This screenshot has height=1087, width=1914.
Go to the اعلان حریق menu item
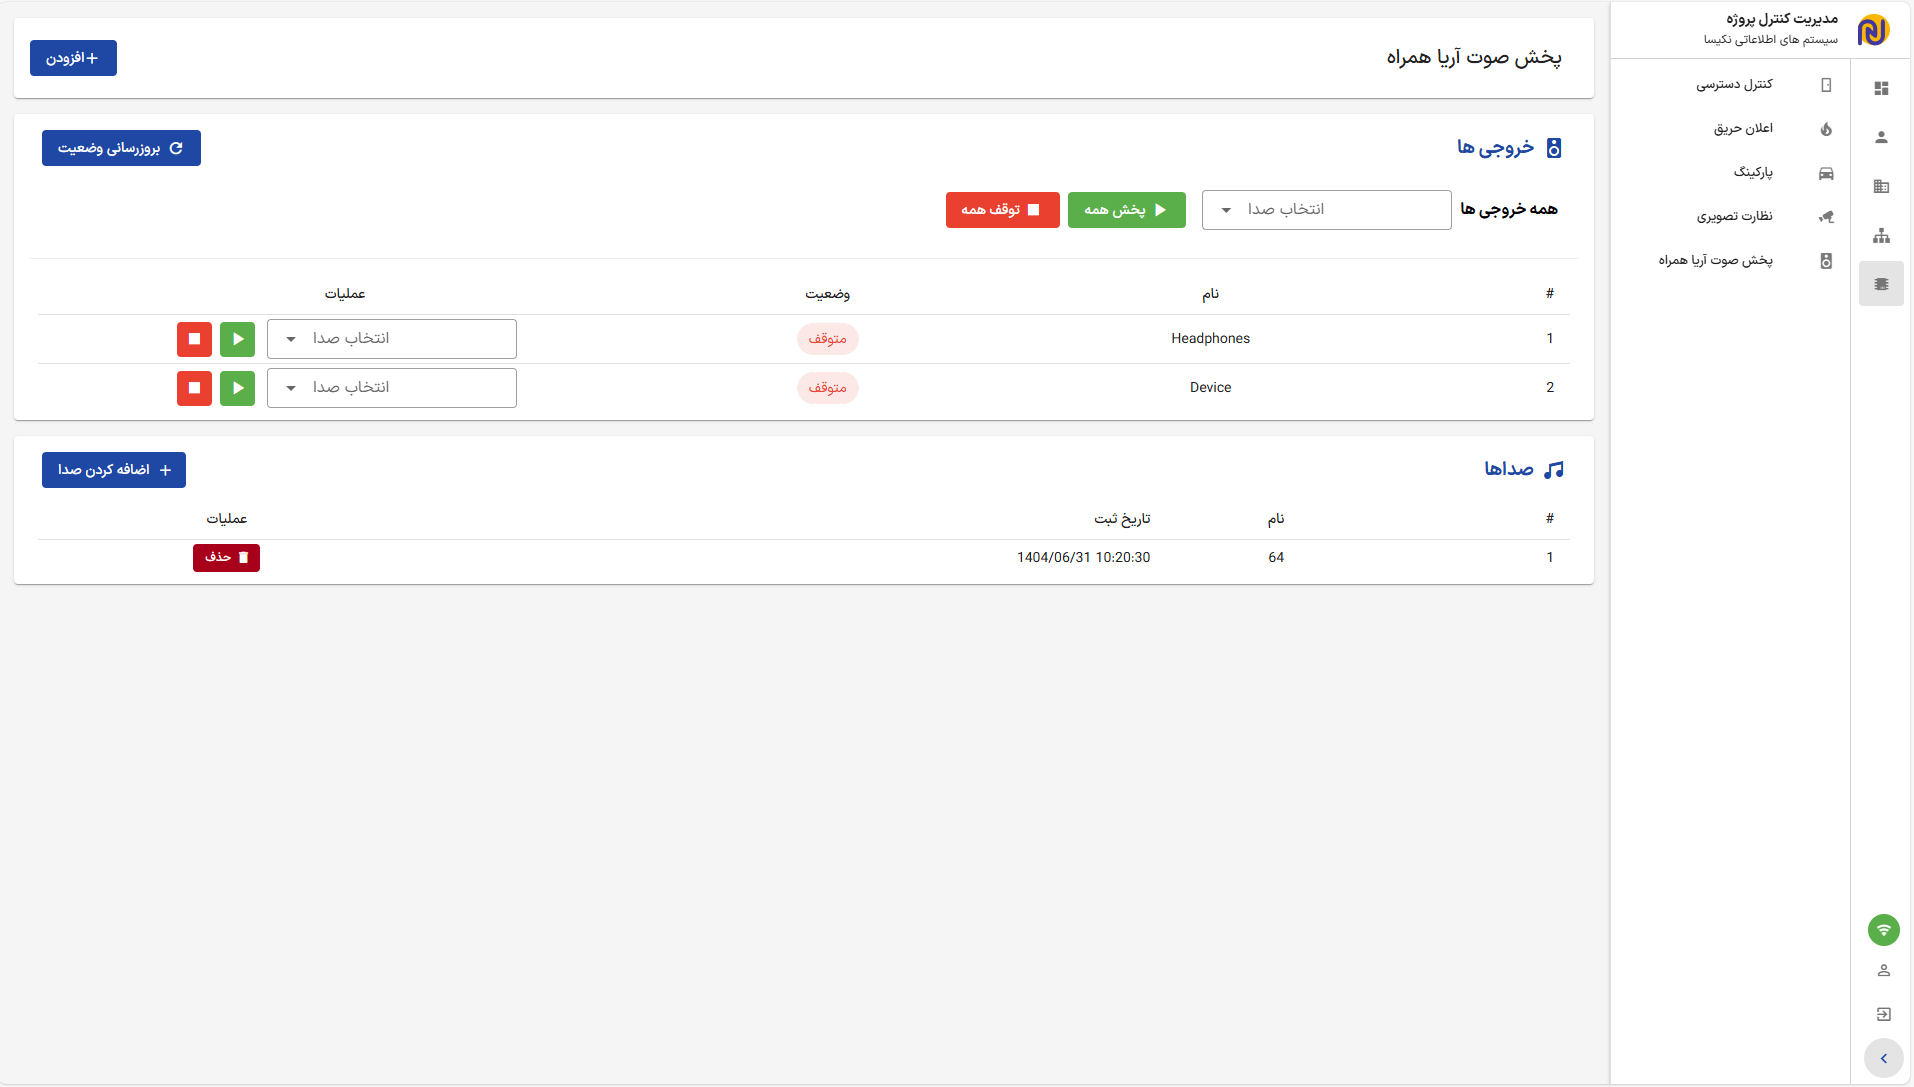[1743, 129]
